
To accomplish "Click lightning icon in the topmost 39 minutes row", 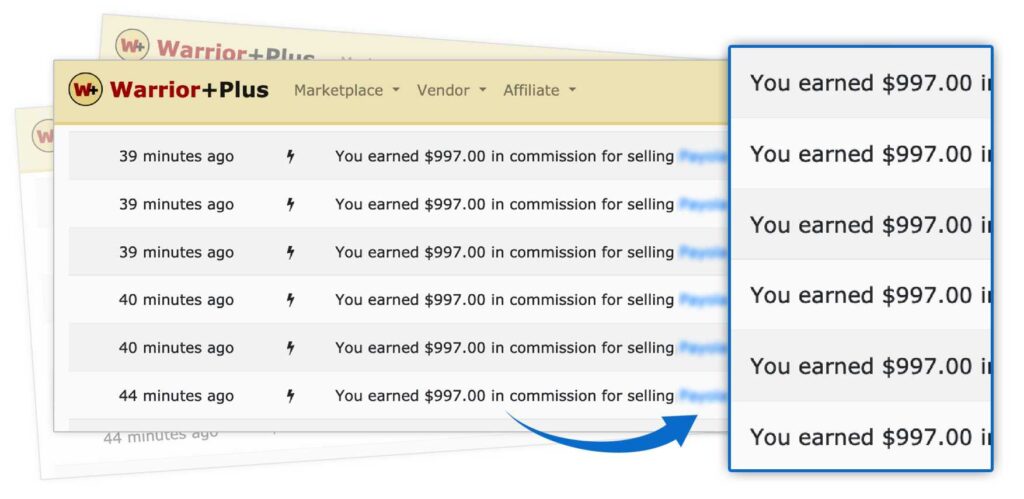I will tap(291, 157).
